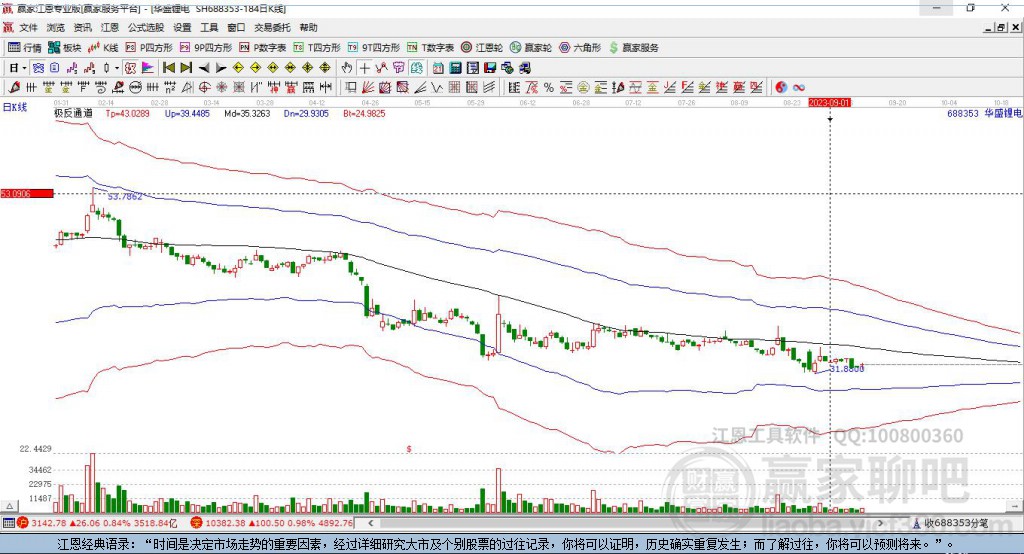
Task: Click the 53.0906 red price label
Action: (27, 193)
